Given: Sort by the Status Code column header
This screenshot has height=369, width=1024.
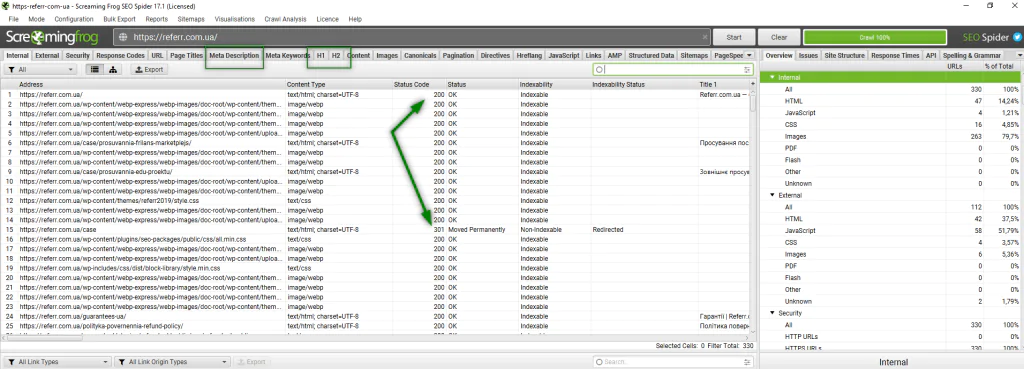Looking at the screenshot, I should (x=418, y=84).
